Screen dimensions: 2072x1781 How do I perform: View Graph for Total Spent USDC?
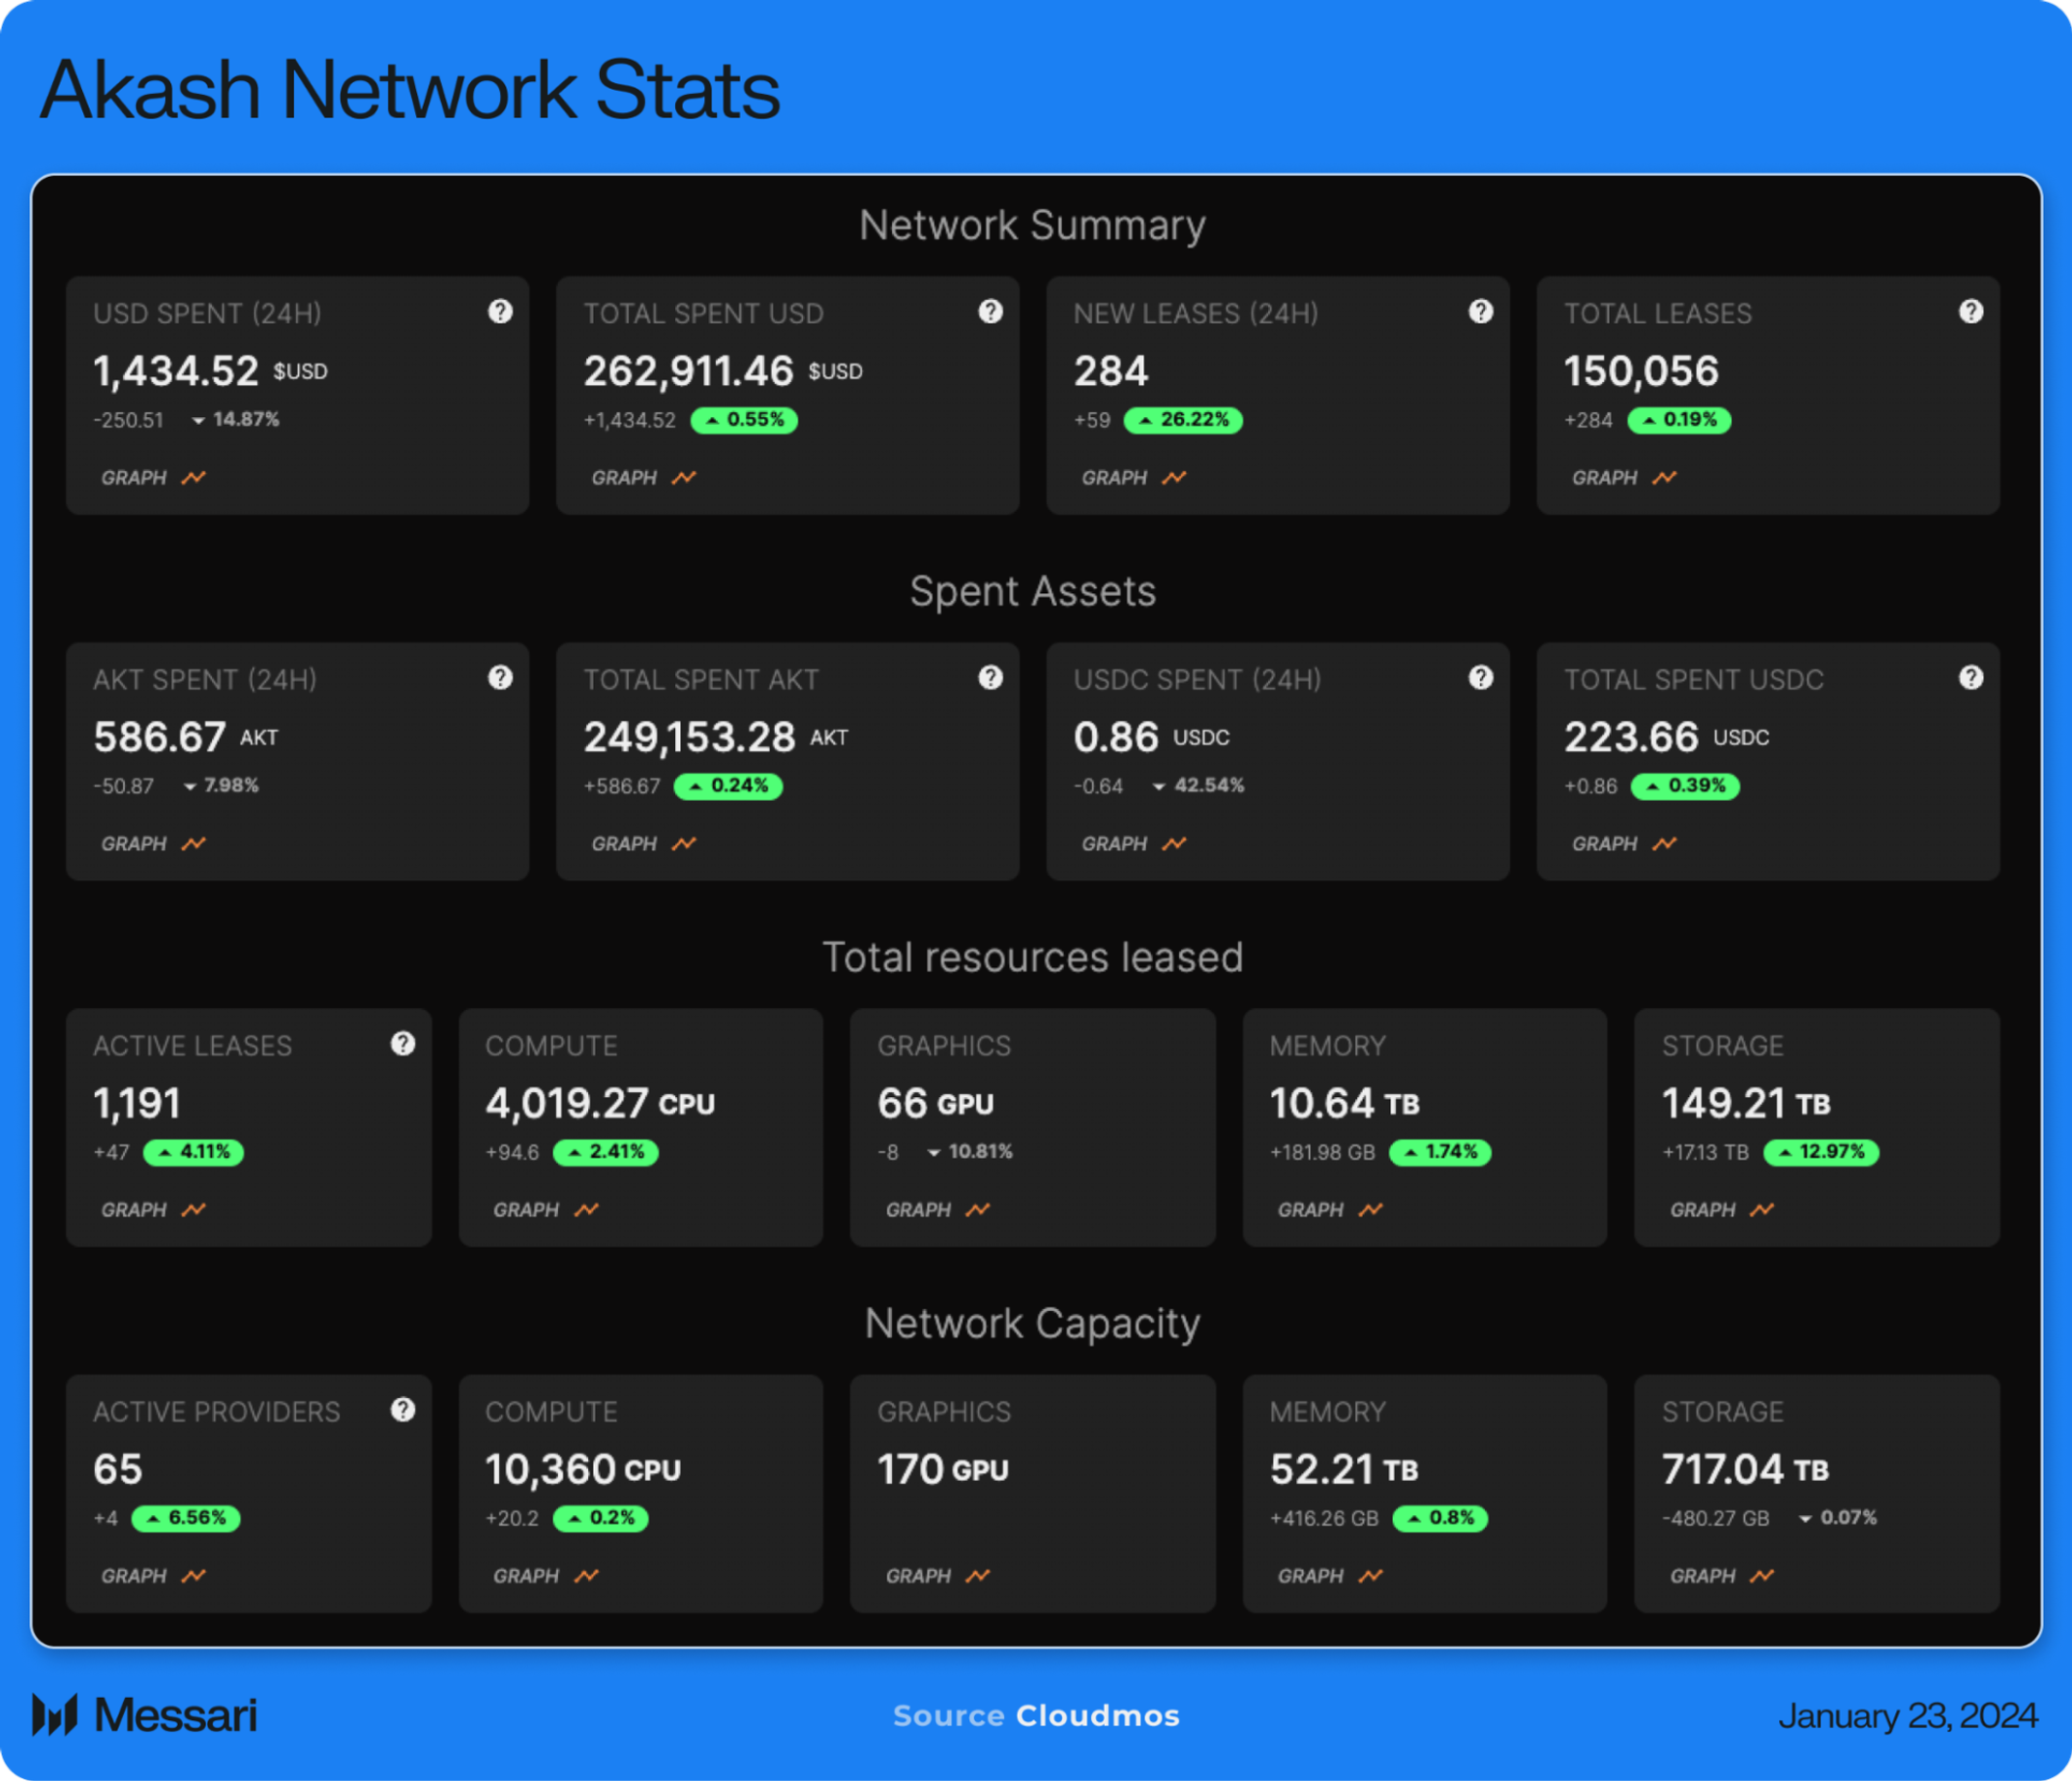[x=1623, y=844]
